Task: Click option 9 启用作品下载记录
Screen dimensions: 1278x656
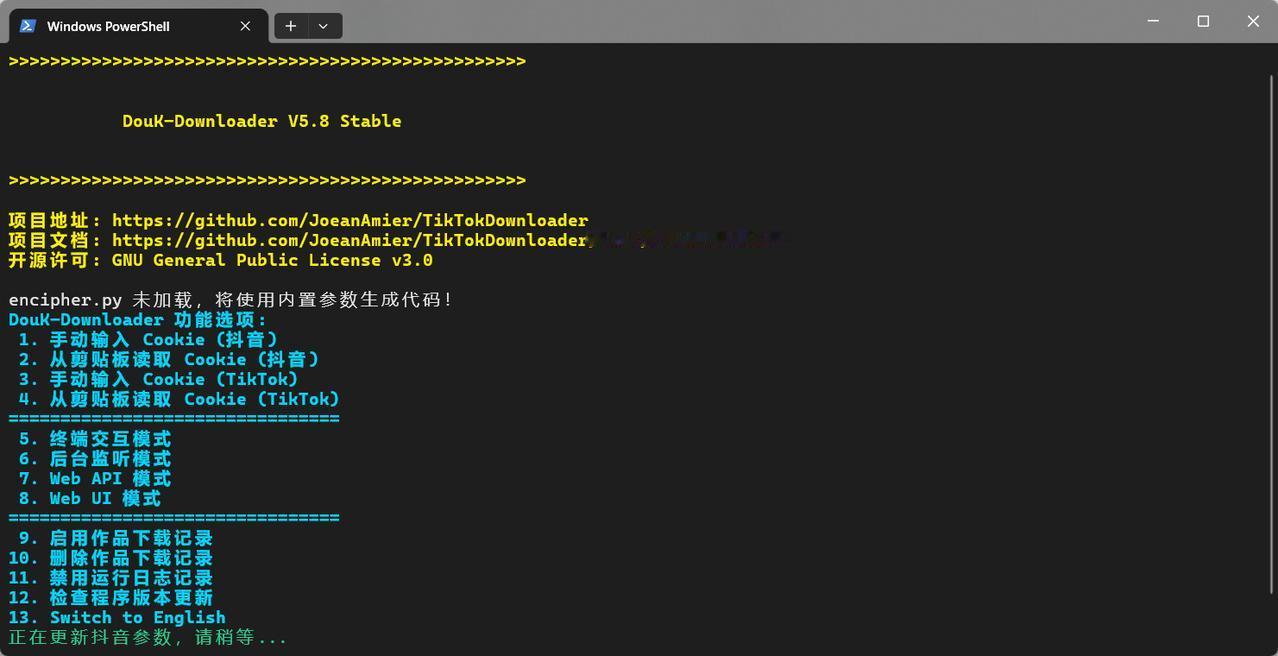Action: click(115, 538)
